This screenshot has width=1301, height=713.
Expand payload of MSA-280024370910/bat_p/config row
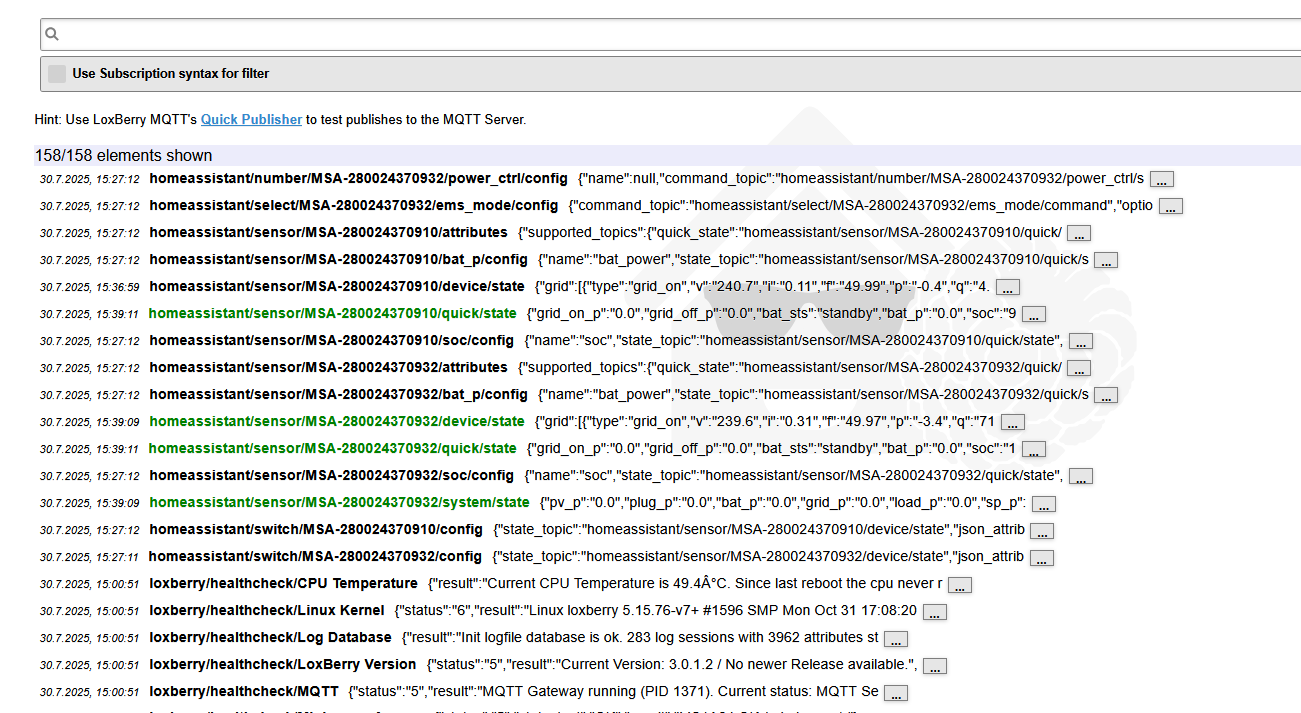click(1105, 260)
